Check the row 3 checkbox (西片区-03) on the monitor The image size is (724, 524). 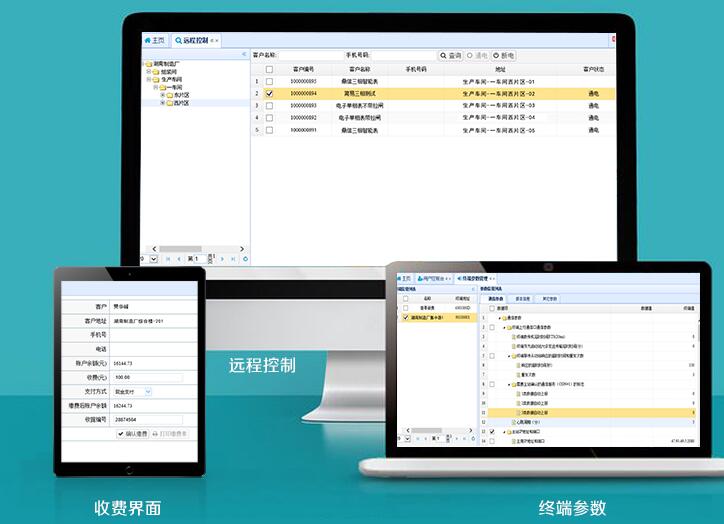pyautogui.click(x=269, y=106)
